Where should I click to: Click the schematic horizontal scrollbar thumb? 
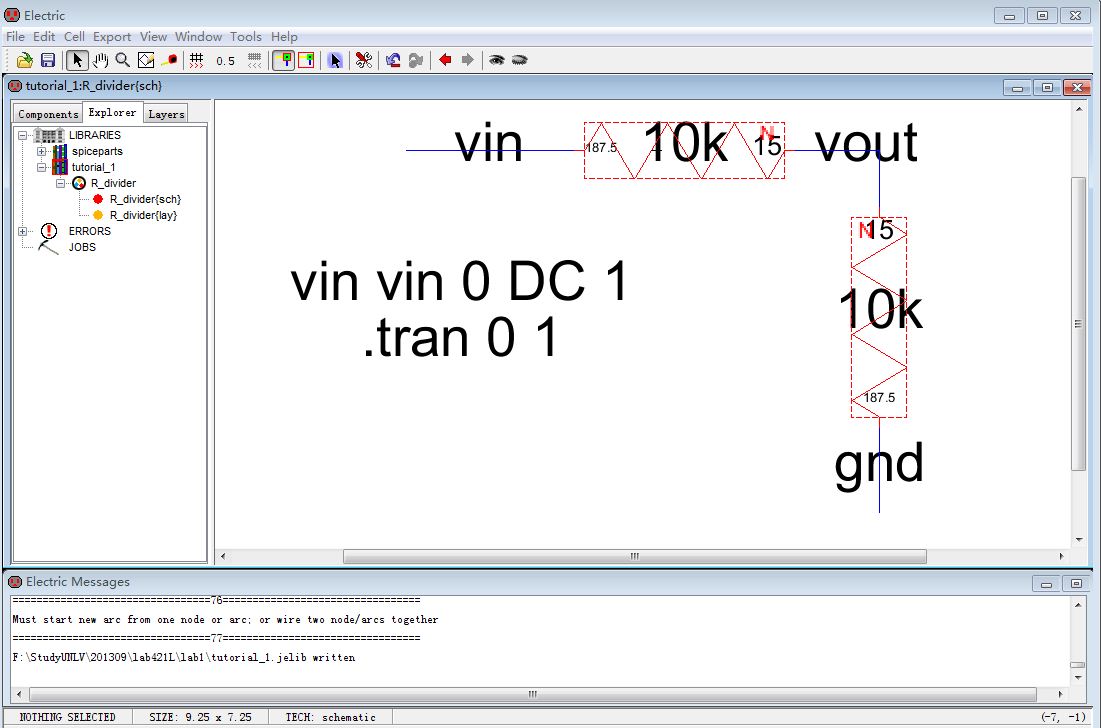[635, 556]
